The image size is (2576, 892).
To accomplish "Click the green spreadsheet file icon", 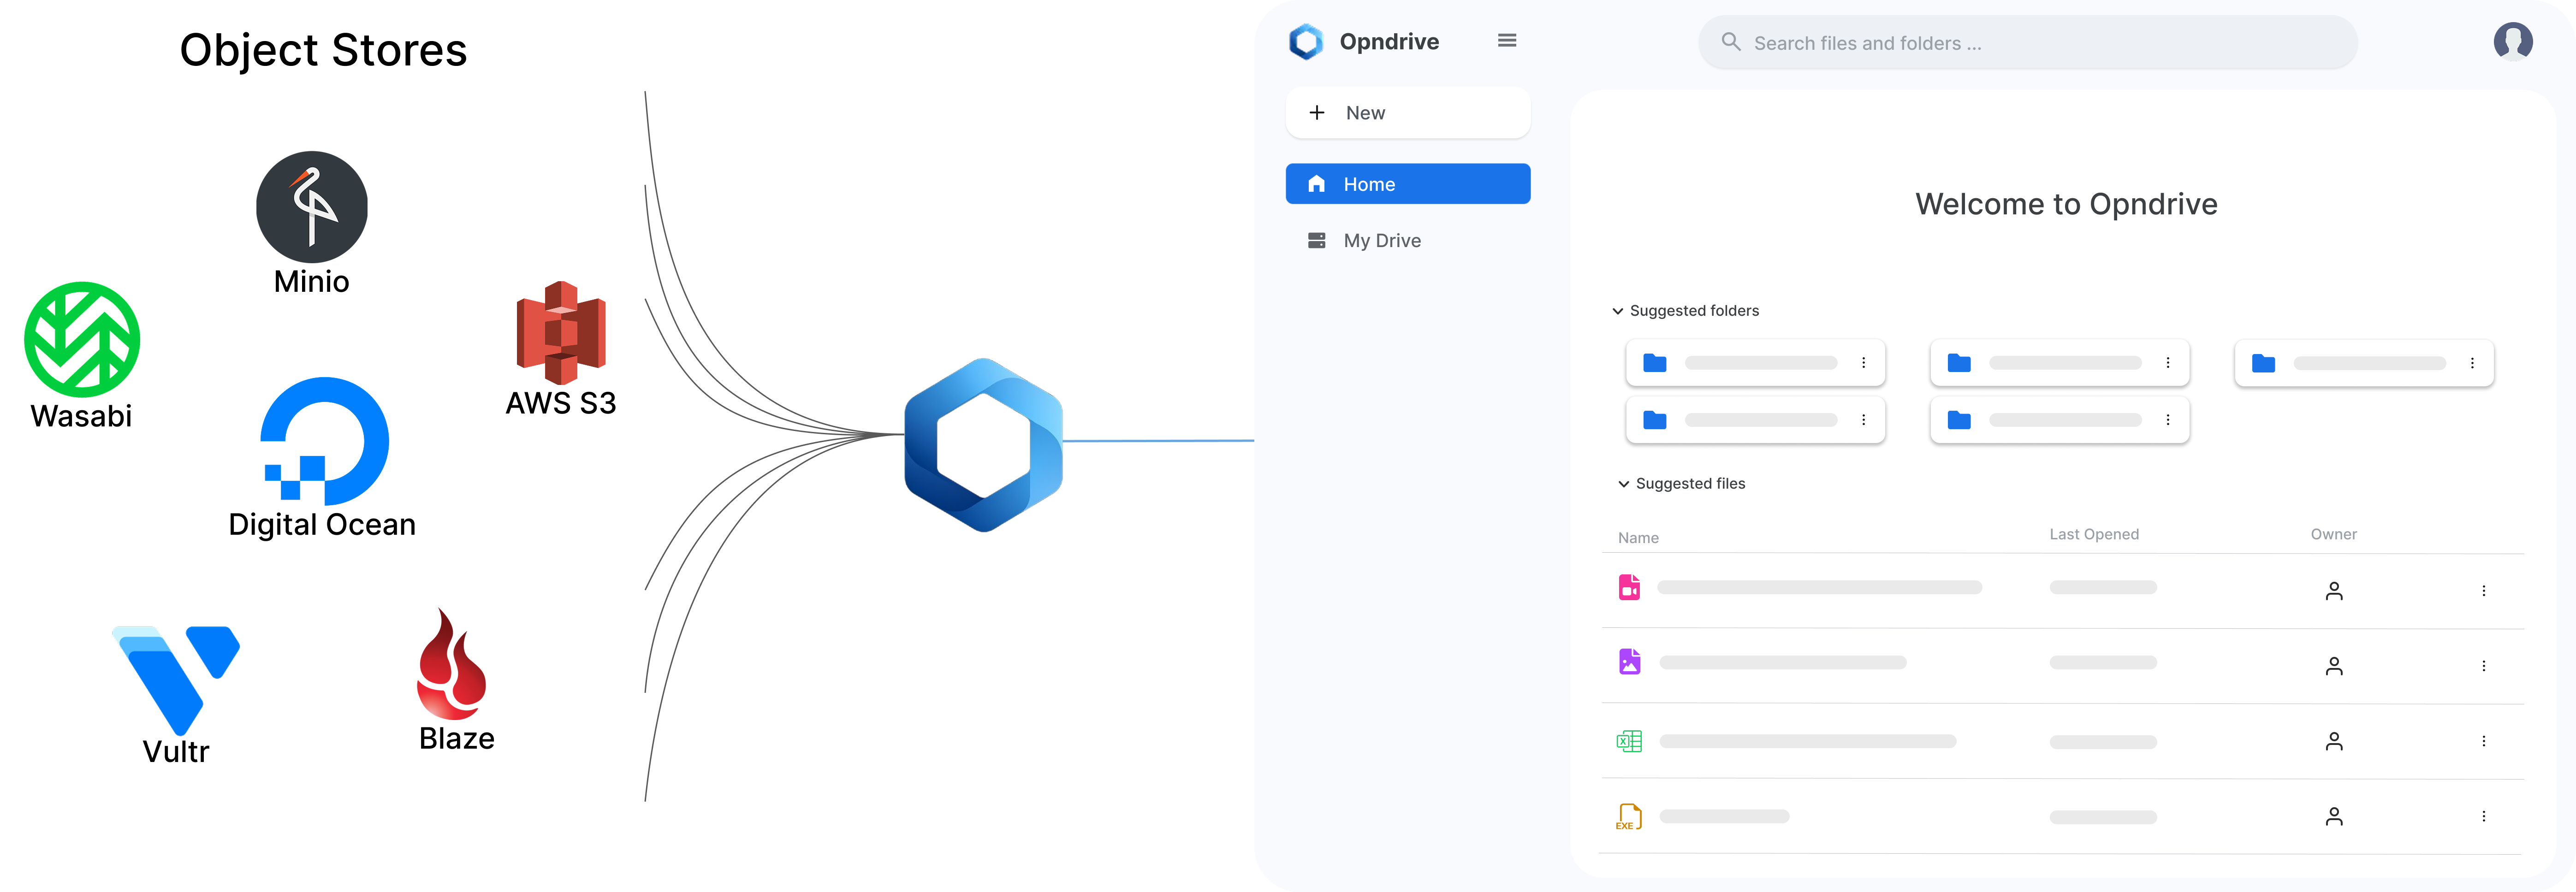I will [x=1629, y=741].
